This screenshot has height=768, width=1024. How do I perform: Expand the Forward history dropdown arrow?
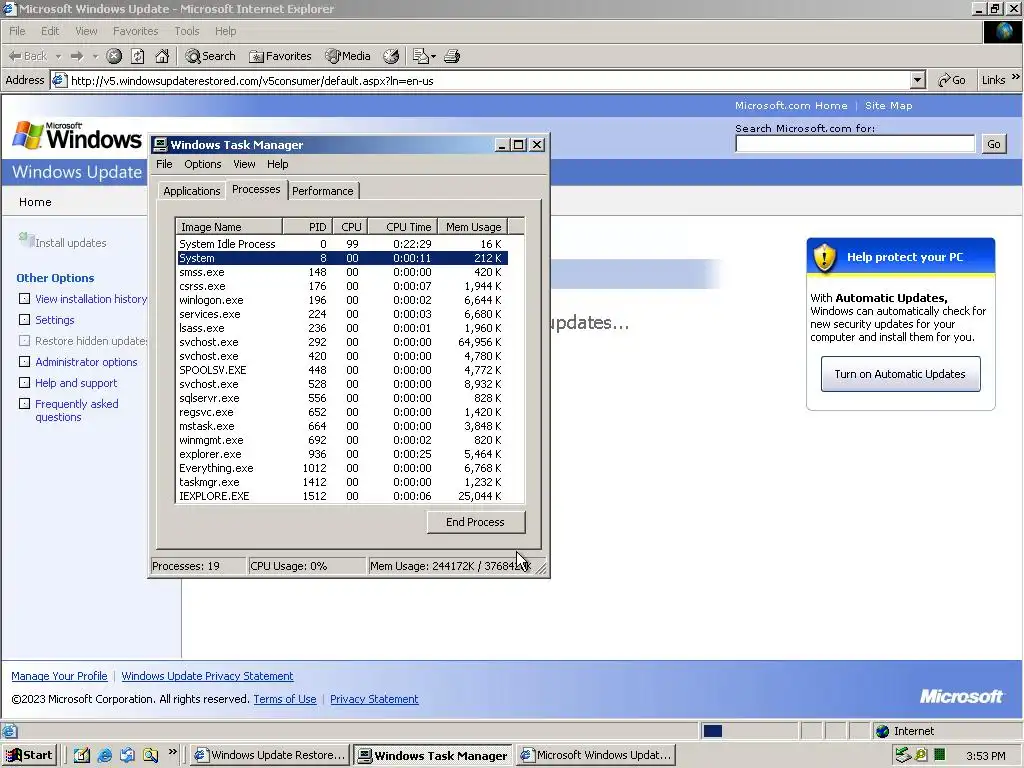(95, 56)
